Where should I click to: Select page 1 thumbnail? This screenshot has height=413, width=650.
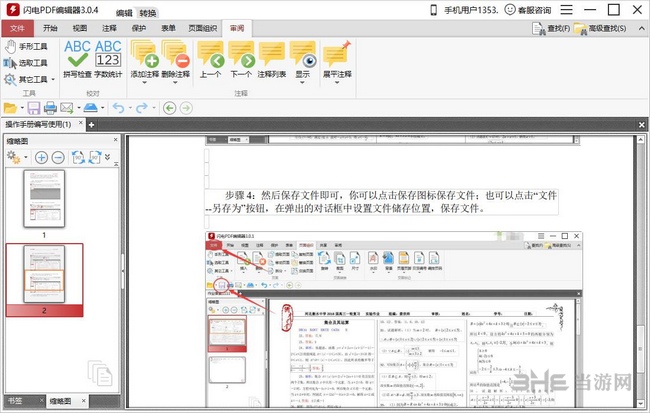coord(44,199)
